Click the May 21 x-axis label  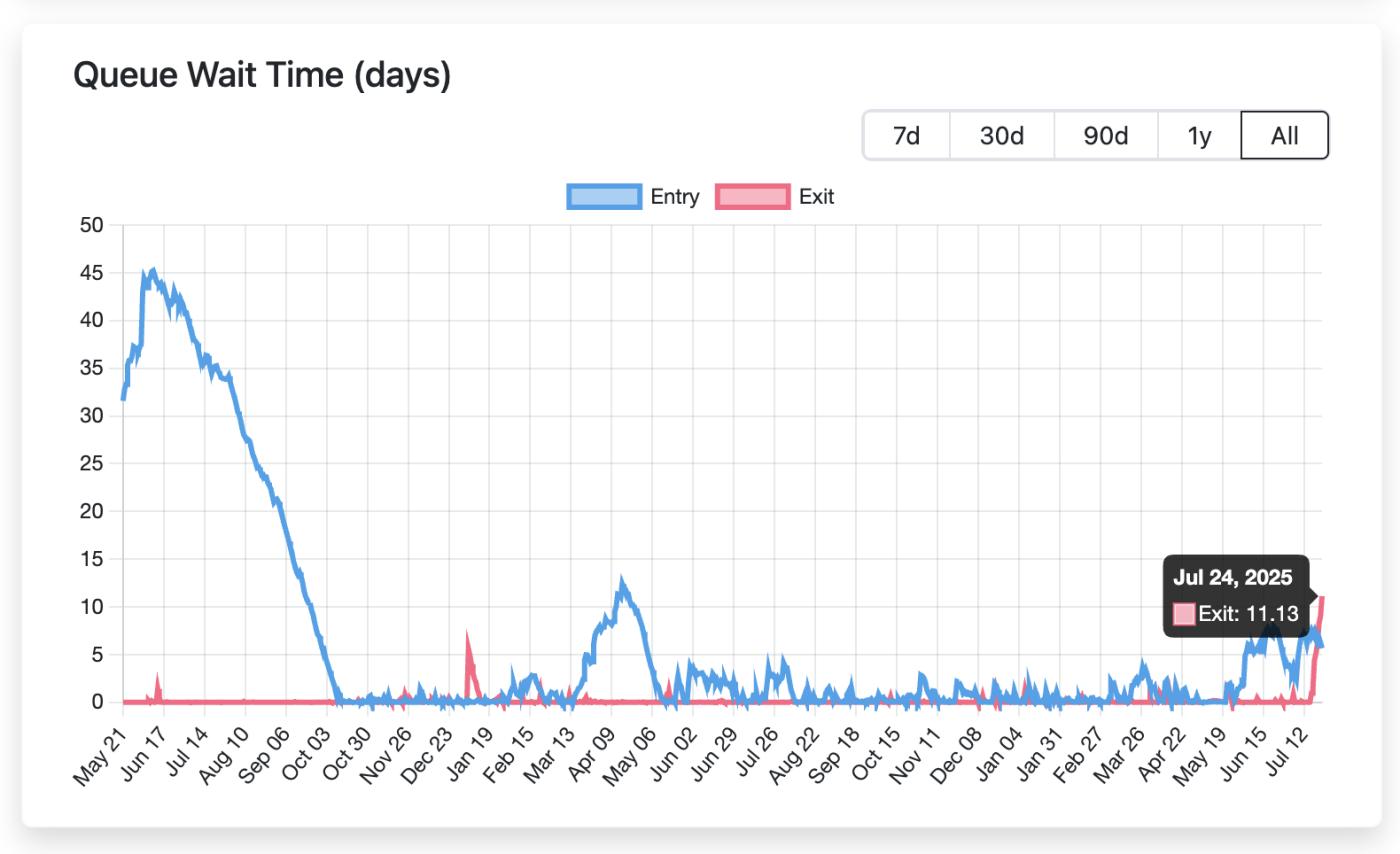[98, 755]
